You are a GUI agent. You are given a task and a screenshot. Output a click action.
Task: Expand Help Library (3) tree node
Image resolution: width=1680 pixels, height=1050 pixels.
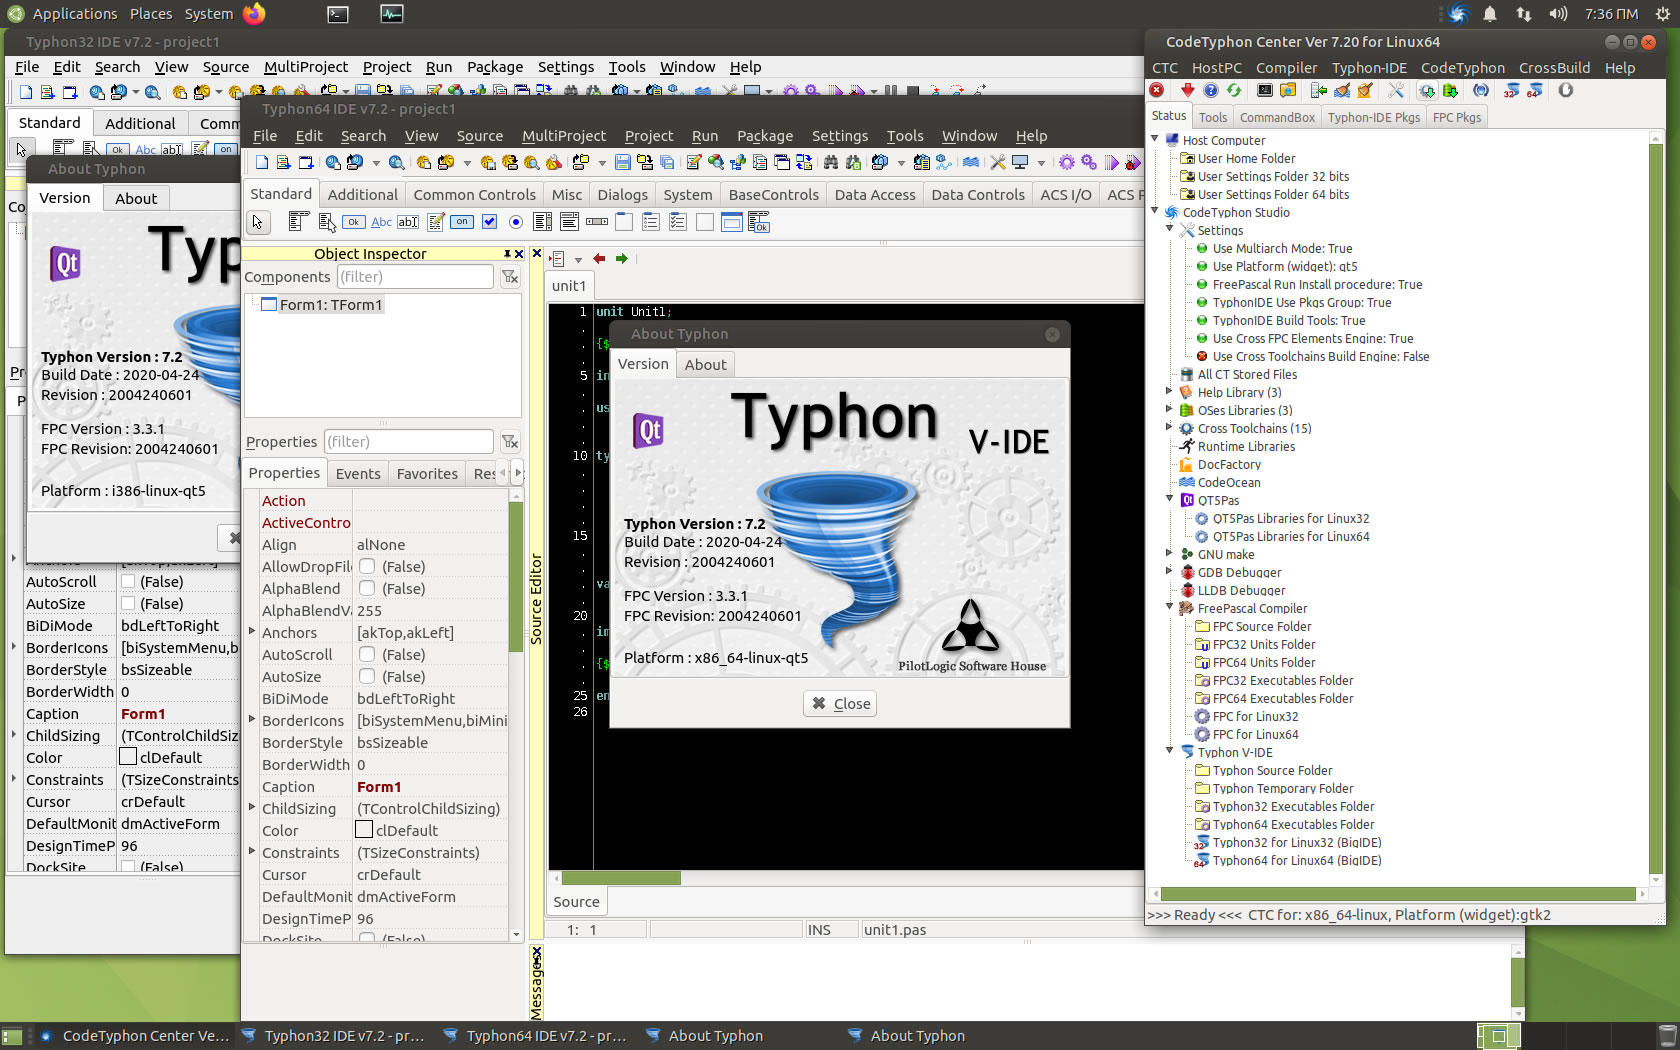[x=1169, y=391]
